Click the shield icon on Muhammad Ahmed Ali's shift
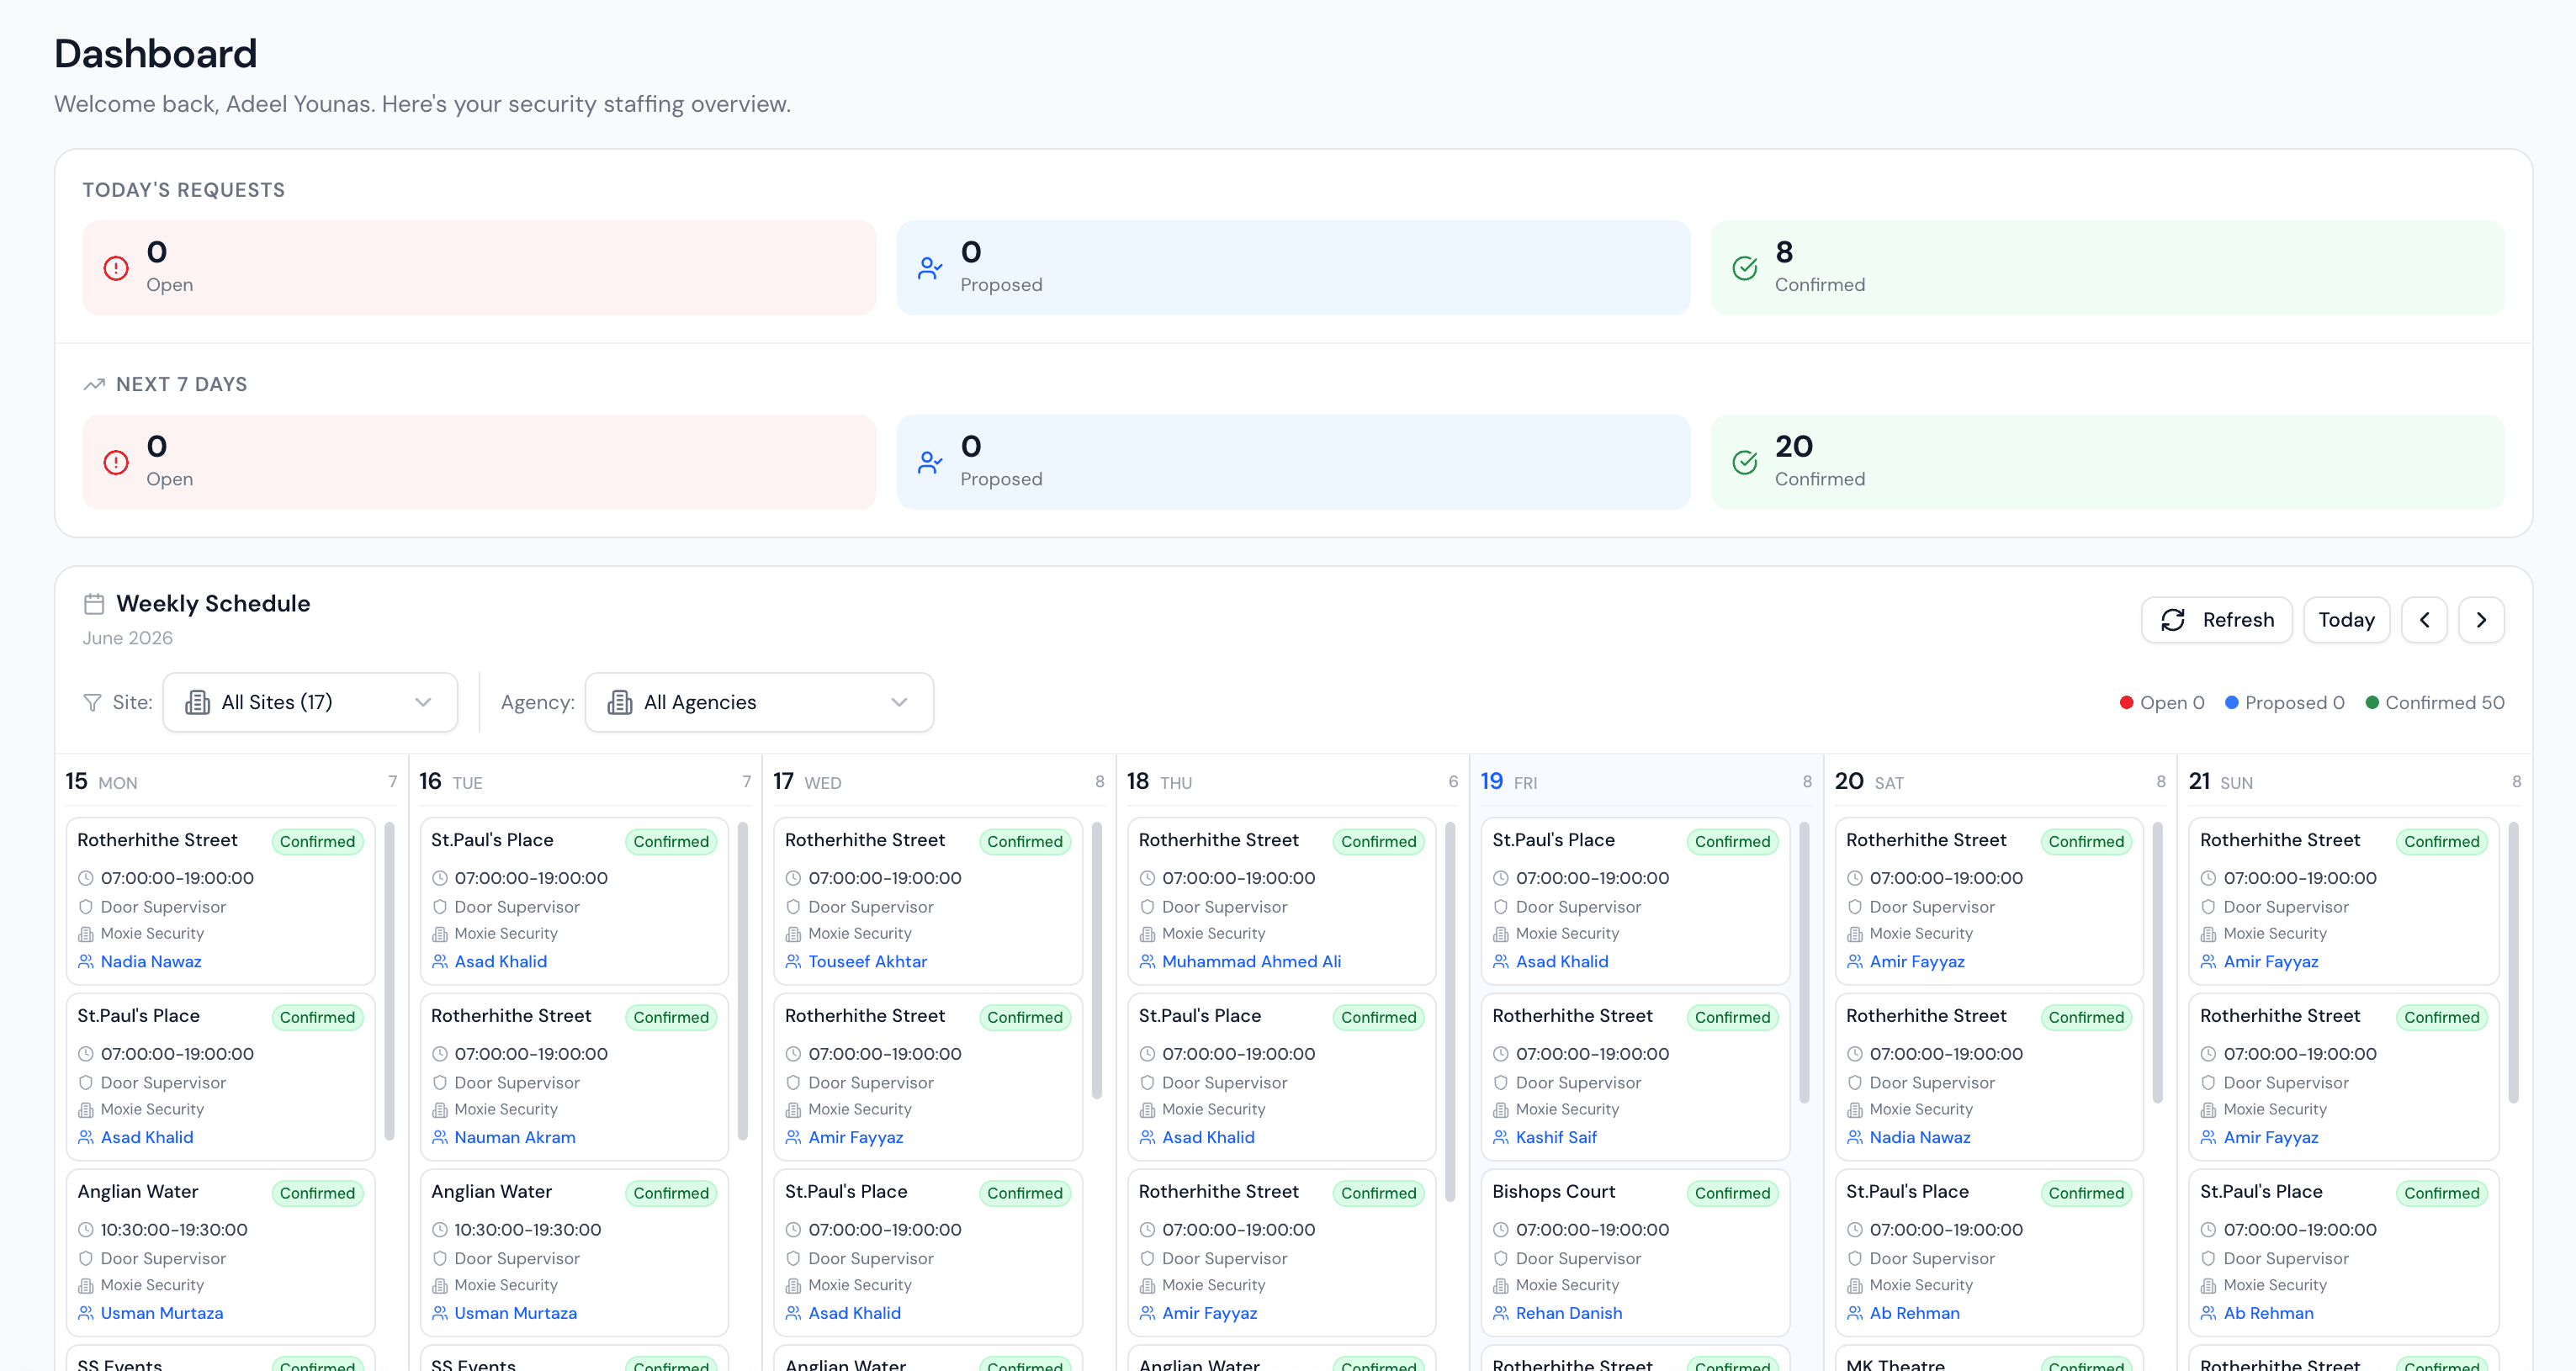This screenshot has height=1371, width=2576. 1147,907
